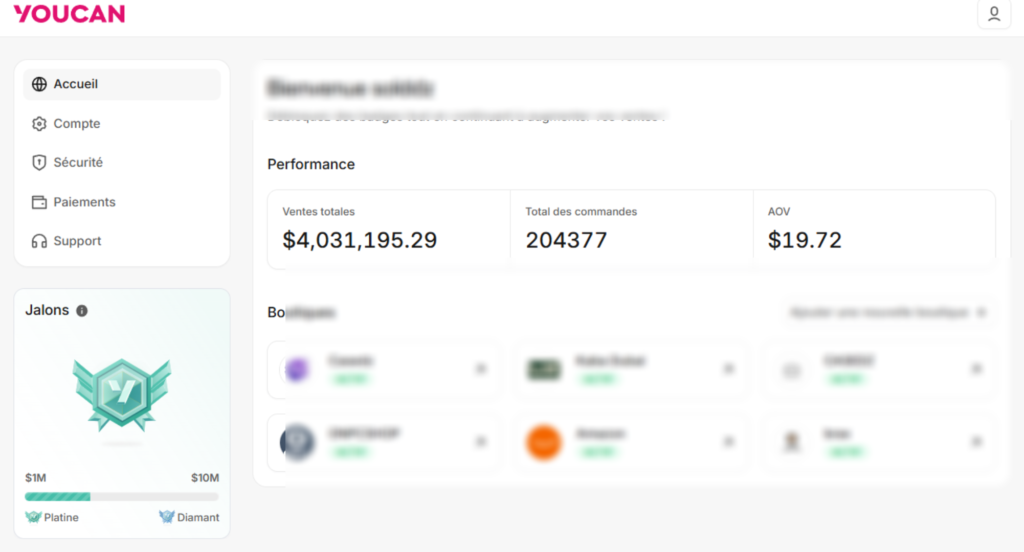Screen dimensions: 1024x552
Task: Click the orange store logo thumbnail
Action: pyautogui.click(x=544, y=442)
